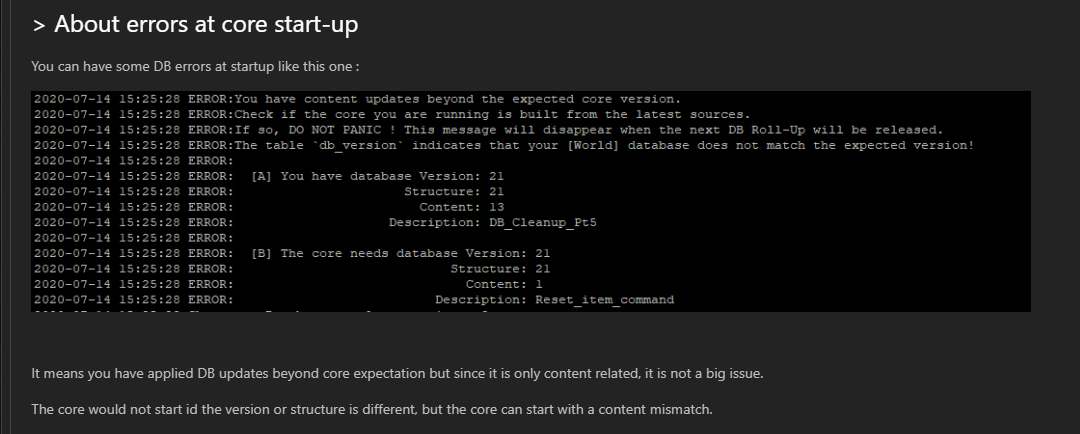The height and width of the screenshot is (434, 1080).
Task: Click the 'It means you have applied DB updates' paragraph
Action: click(397, 373)
